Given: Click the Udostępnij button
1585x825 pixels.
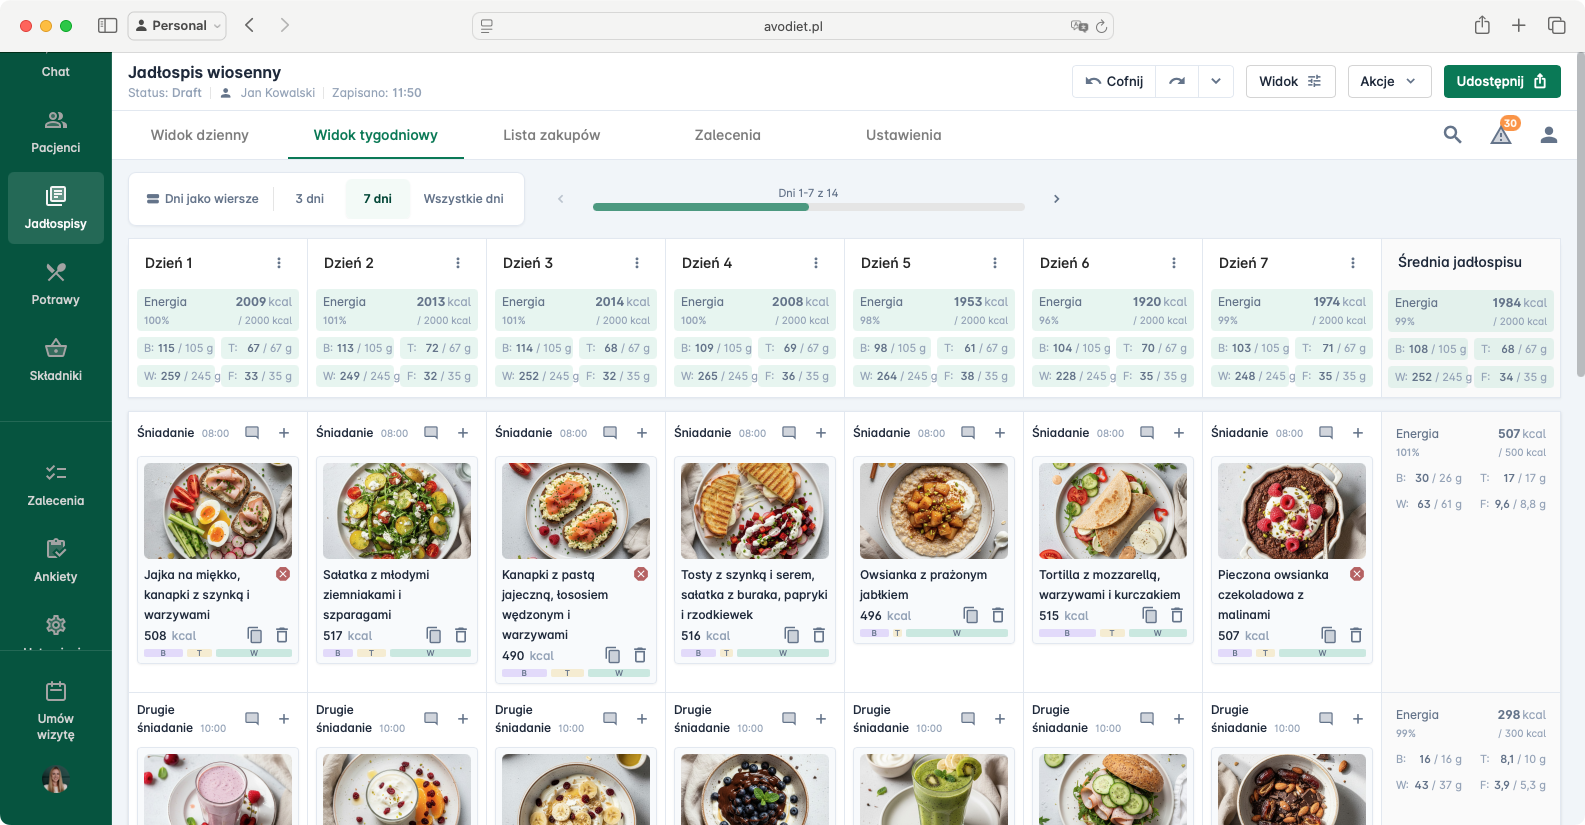Looking at the screenshot, I should pos(1501,82).
